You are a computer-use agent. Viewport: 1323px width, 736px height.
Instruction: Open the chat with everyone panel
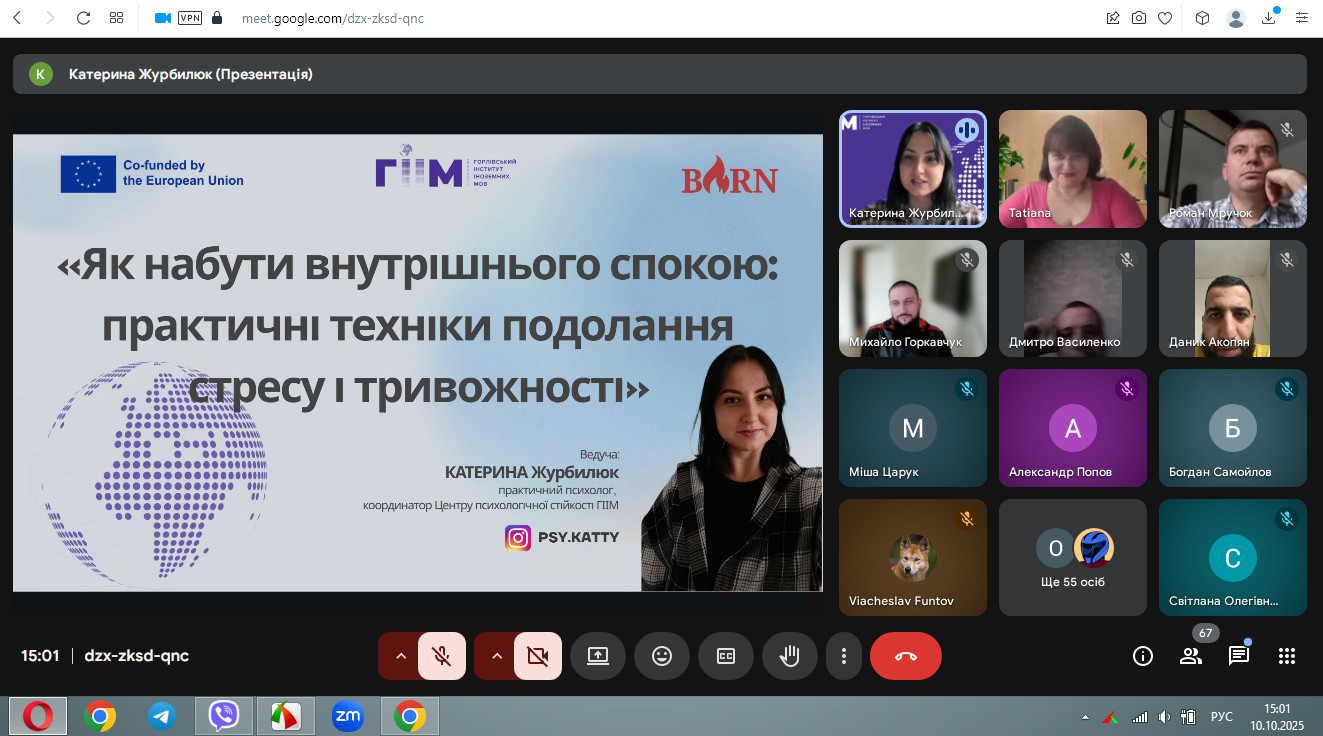point(1238,656)
